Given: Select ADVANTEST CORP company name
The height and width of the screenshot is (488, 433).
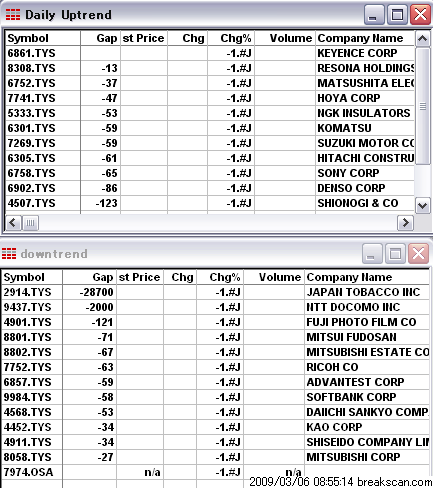Looking at the screenshot, I should tap(355, 382).
